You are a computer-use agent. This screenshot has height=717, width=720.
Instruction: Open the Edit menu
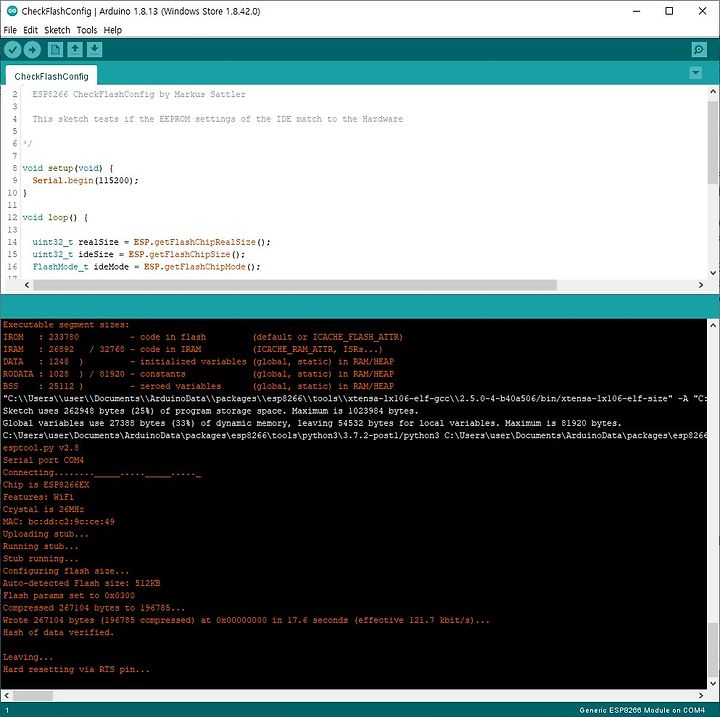(x=30, y=30)
